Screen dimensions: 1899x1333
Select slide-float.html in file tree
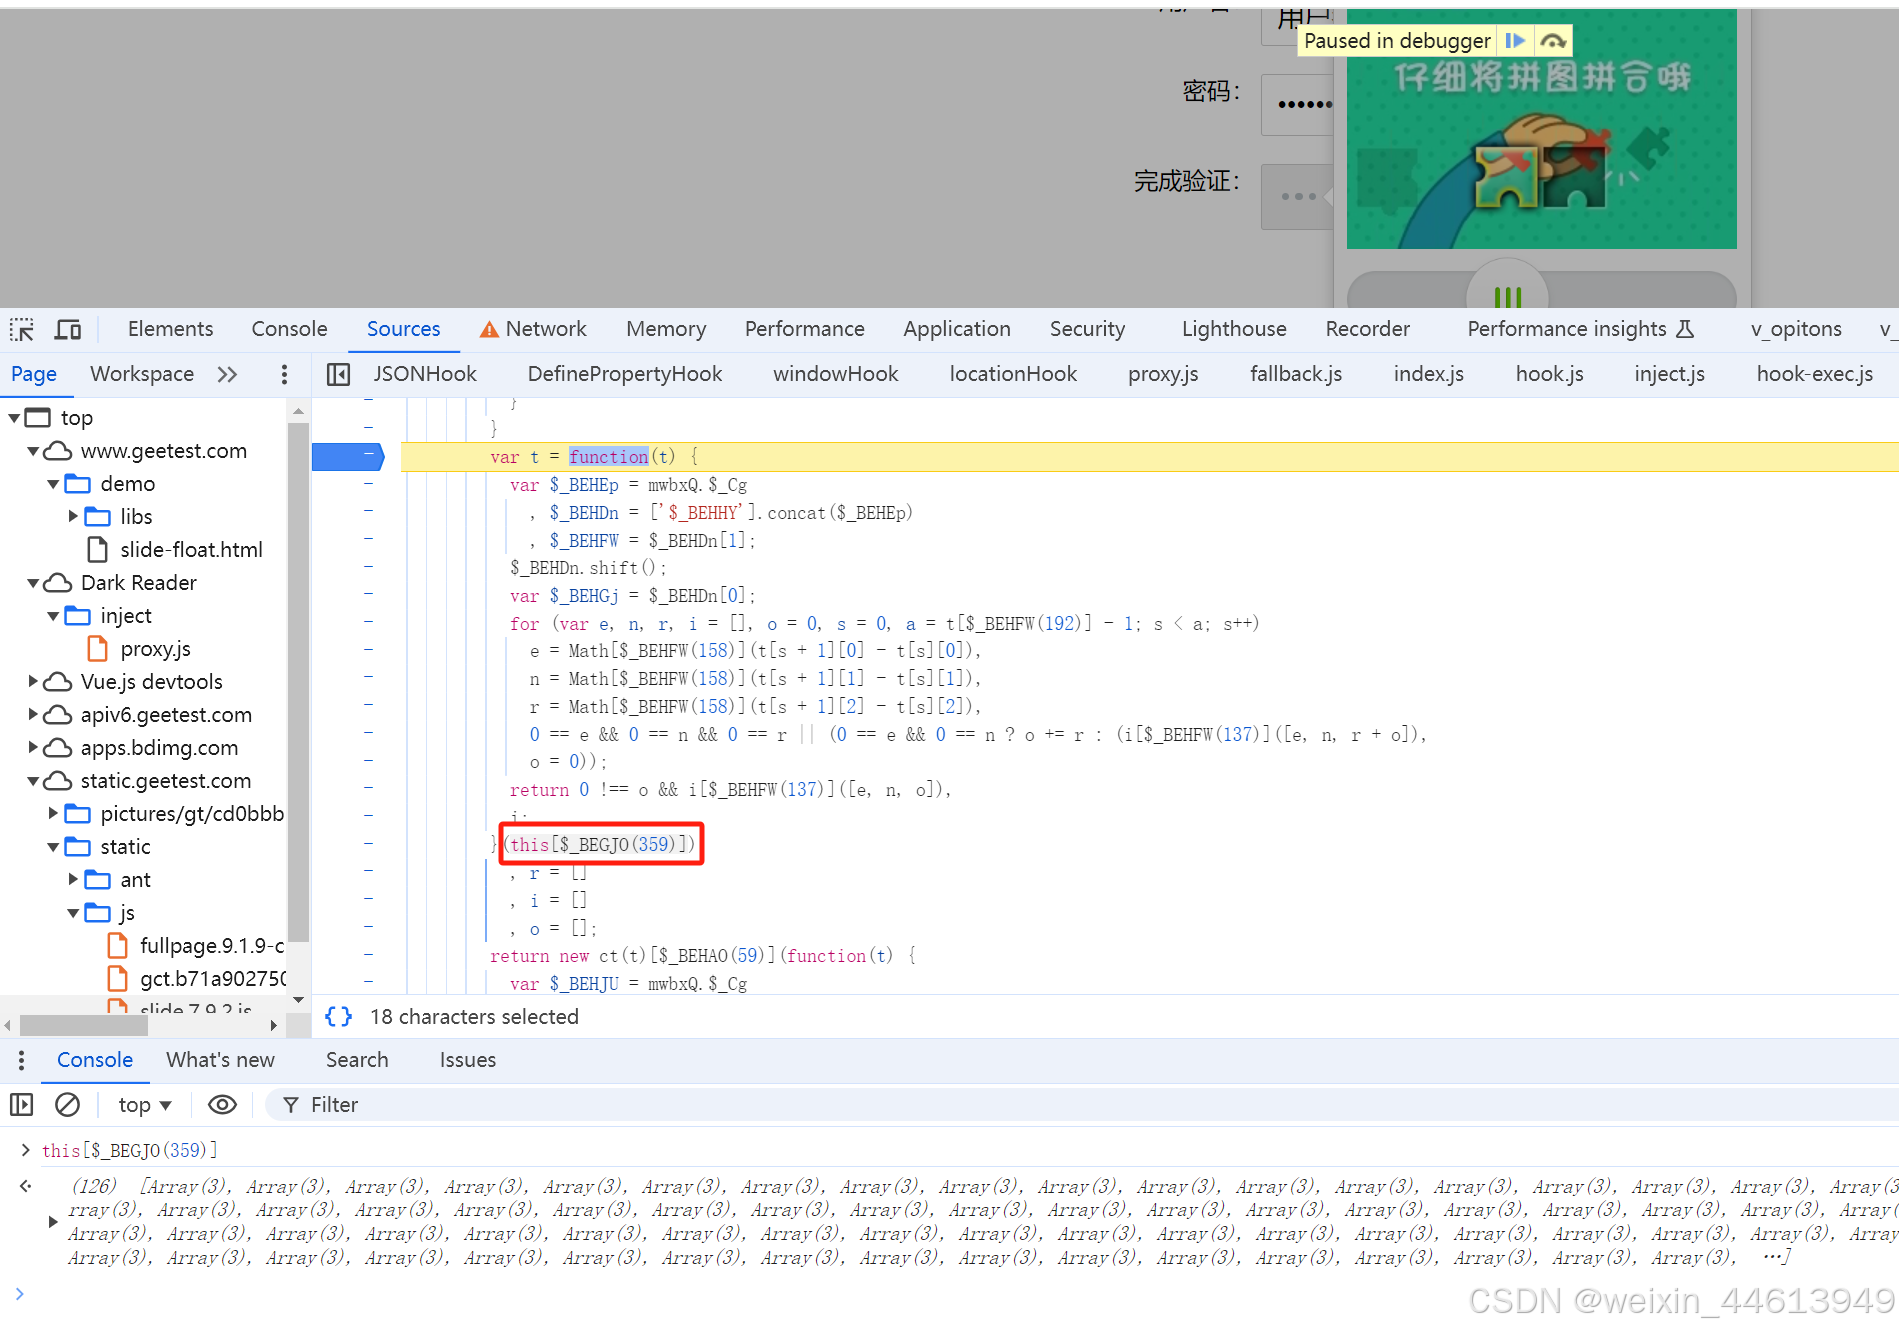tap(191, 549)
